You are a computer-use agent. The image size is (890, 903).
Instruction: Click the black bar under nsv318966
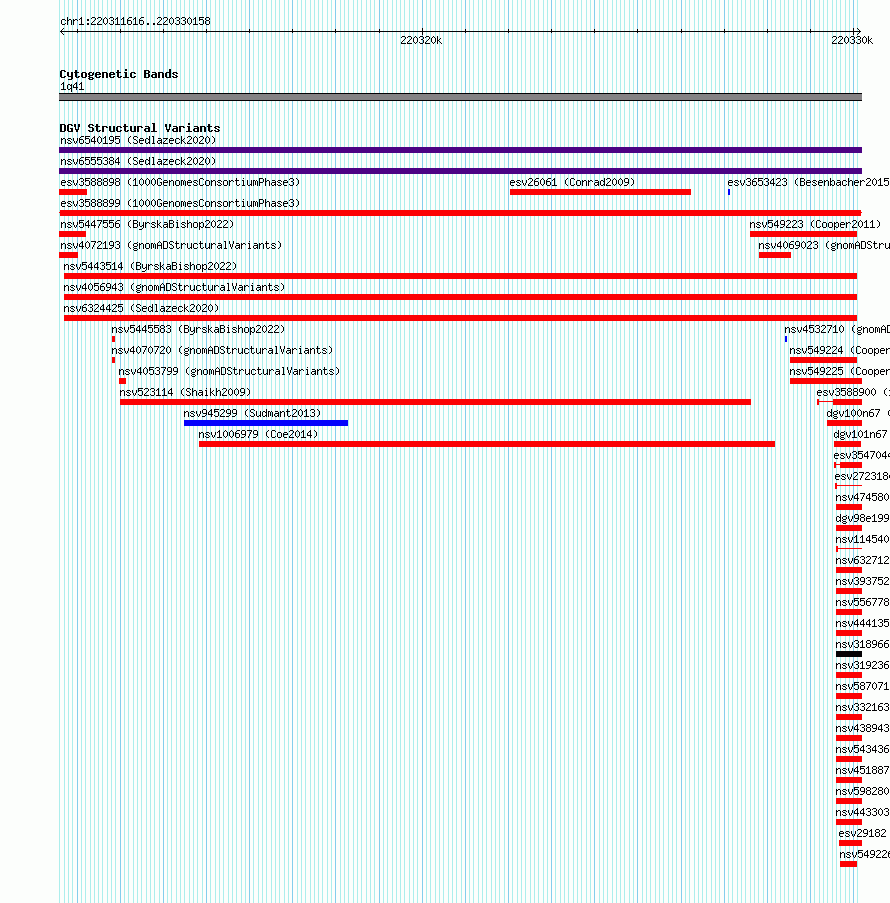[x=849, y=655]
